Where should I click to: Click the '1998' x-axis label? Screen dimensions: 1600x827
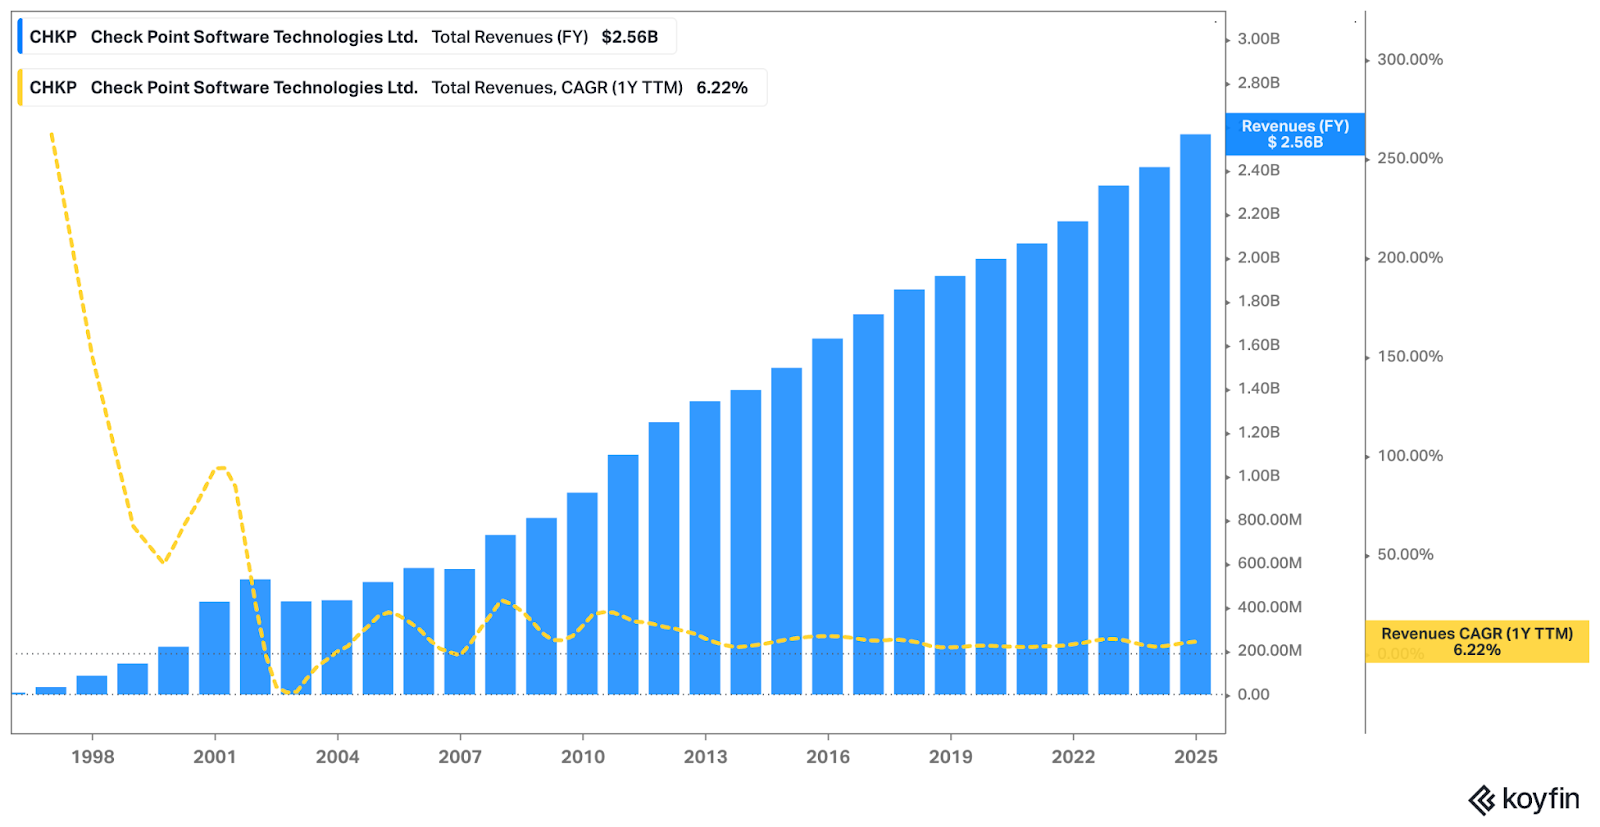point(93,757)
